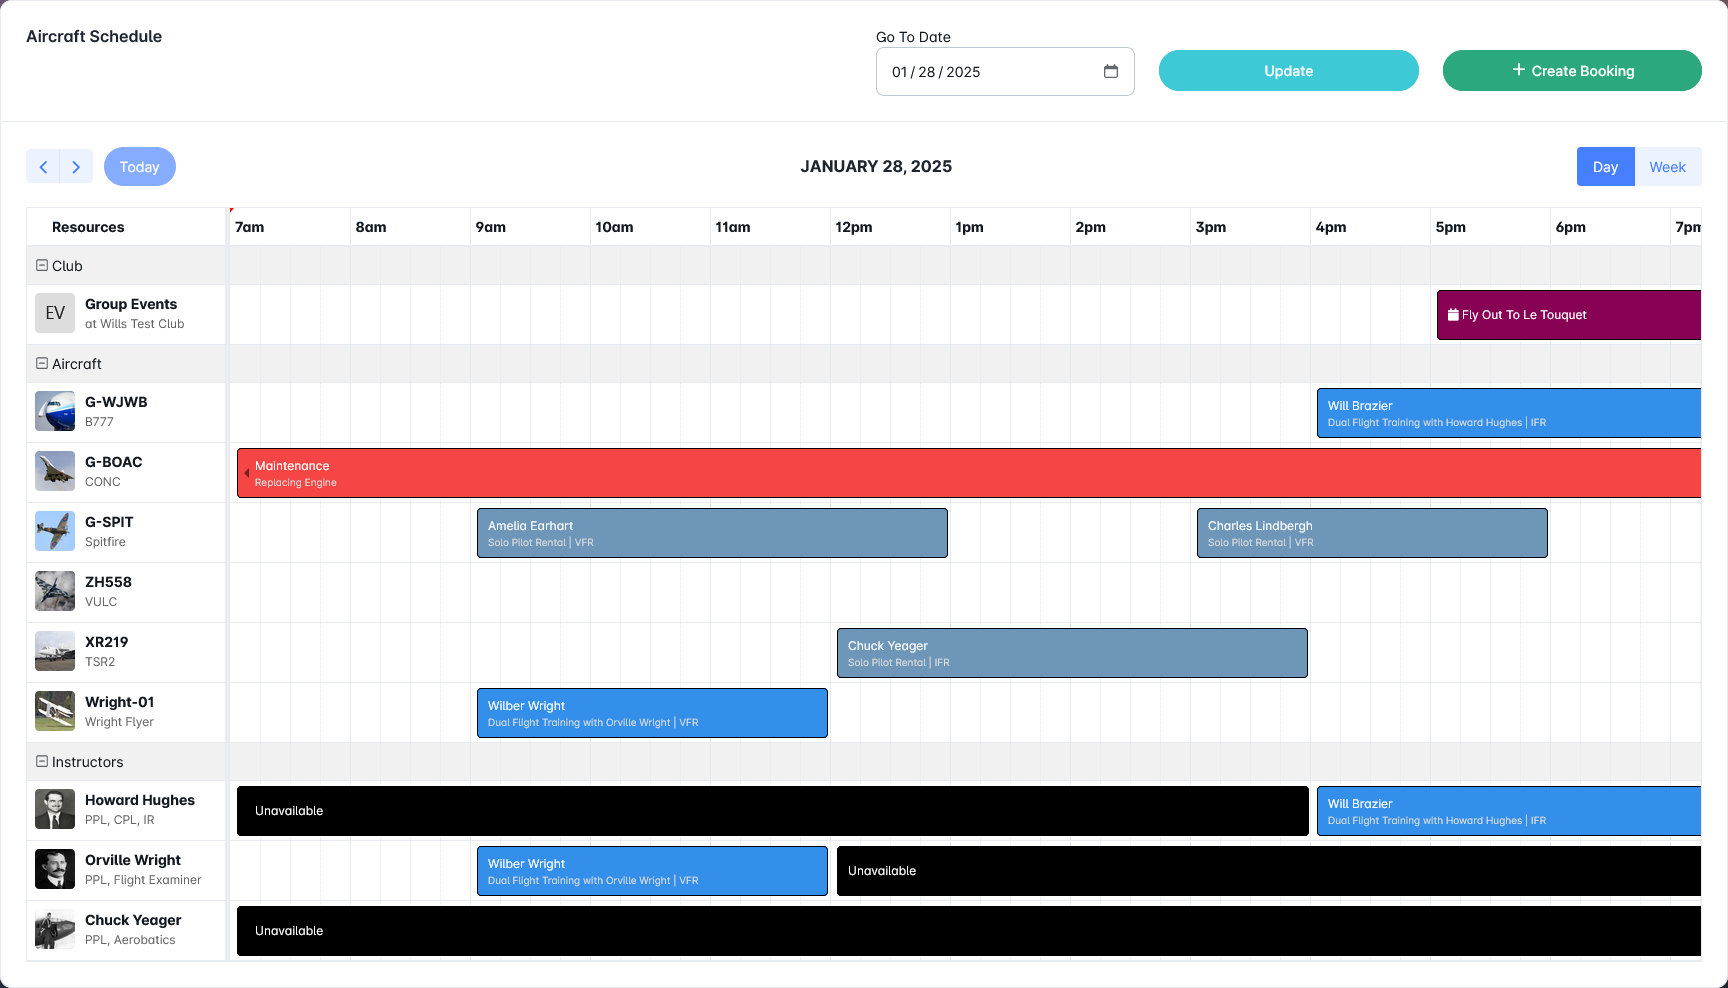Click the Update button
Image resolution: width=1728 pixels, height=988 pixels.
coord(1288,70)
